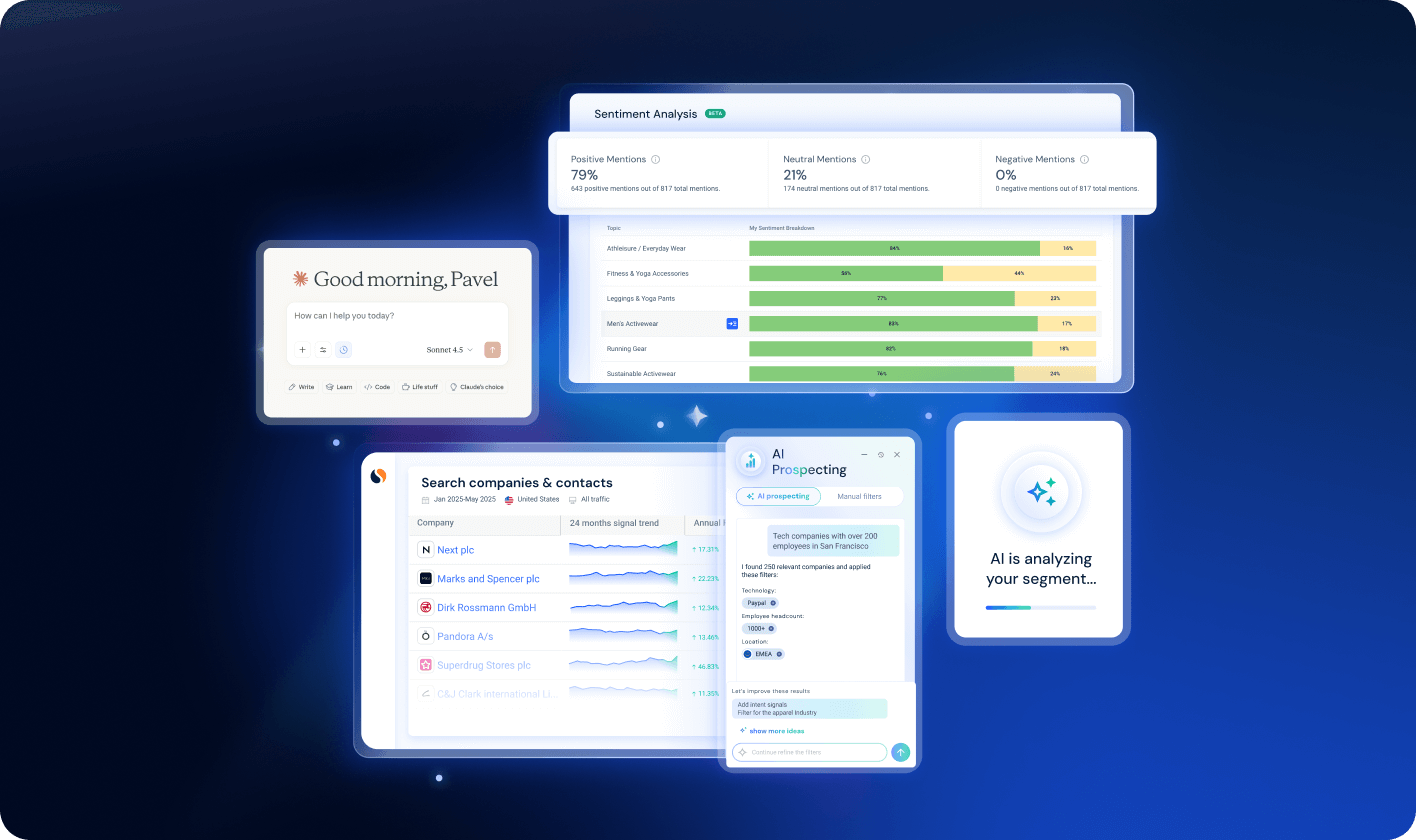Toggle the extended thinking clock icon
The width and height of the screenshot is (1416, 840).
point(343,350)
